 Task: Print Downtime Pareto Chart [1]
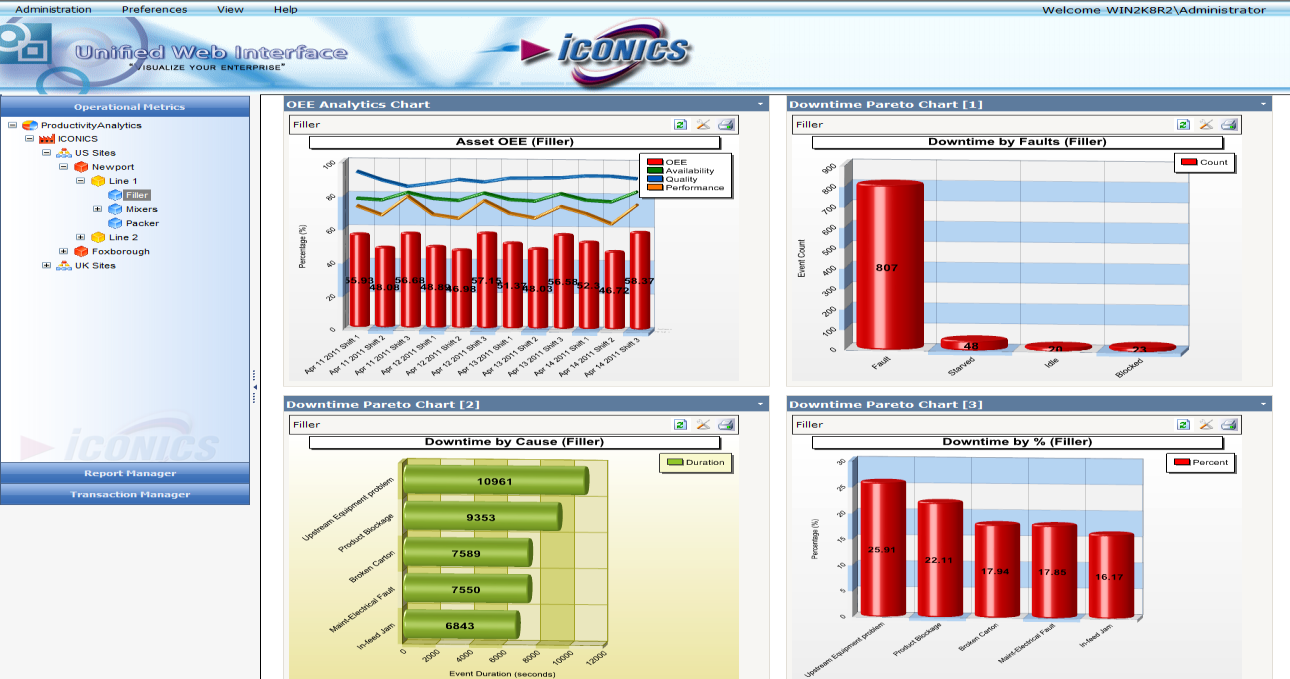click(1230, 125)
